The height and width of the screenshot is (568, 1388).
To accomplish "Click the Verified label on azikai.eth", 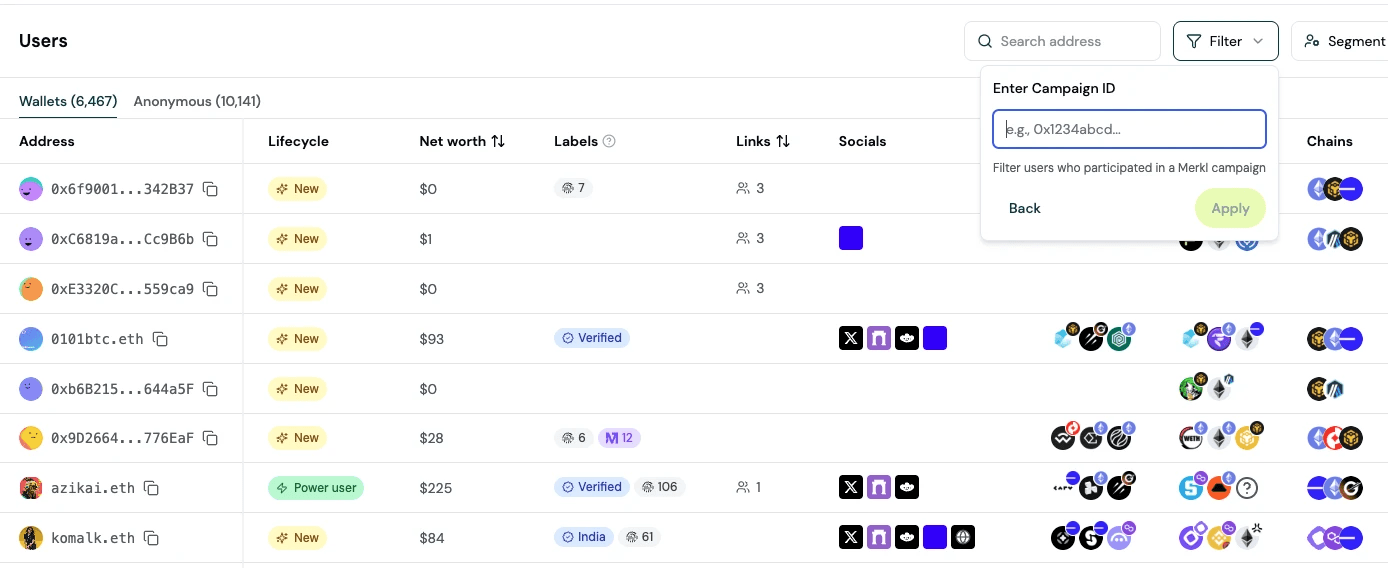I will click(x=592, y=487).
